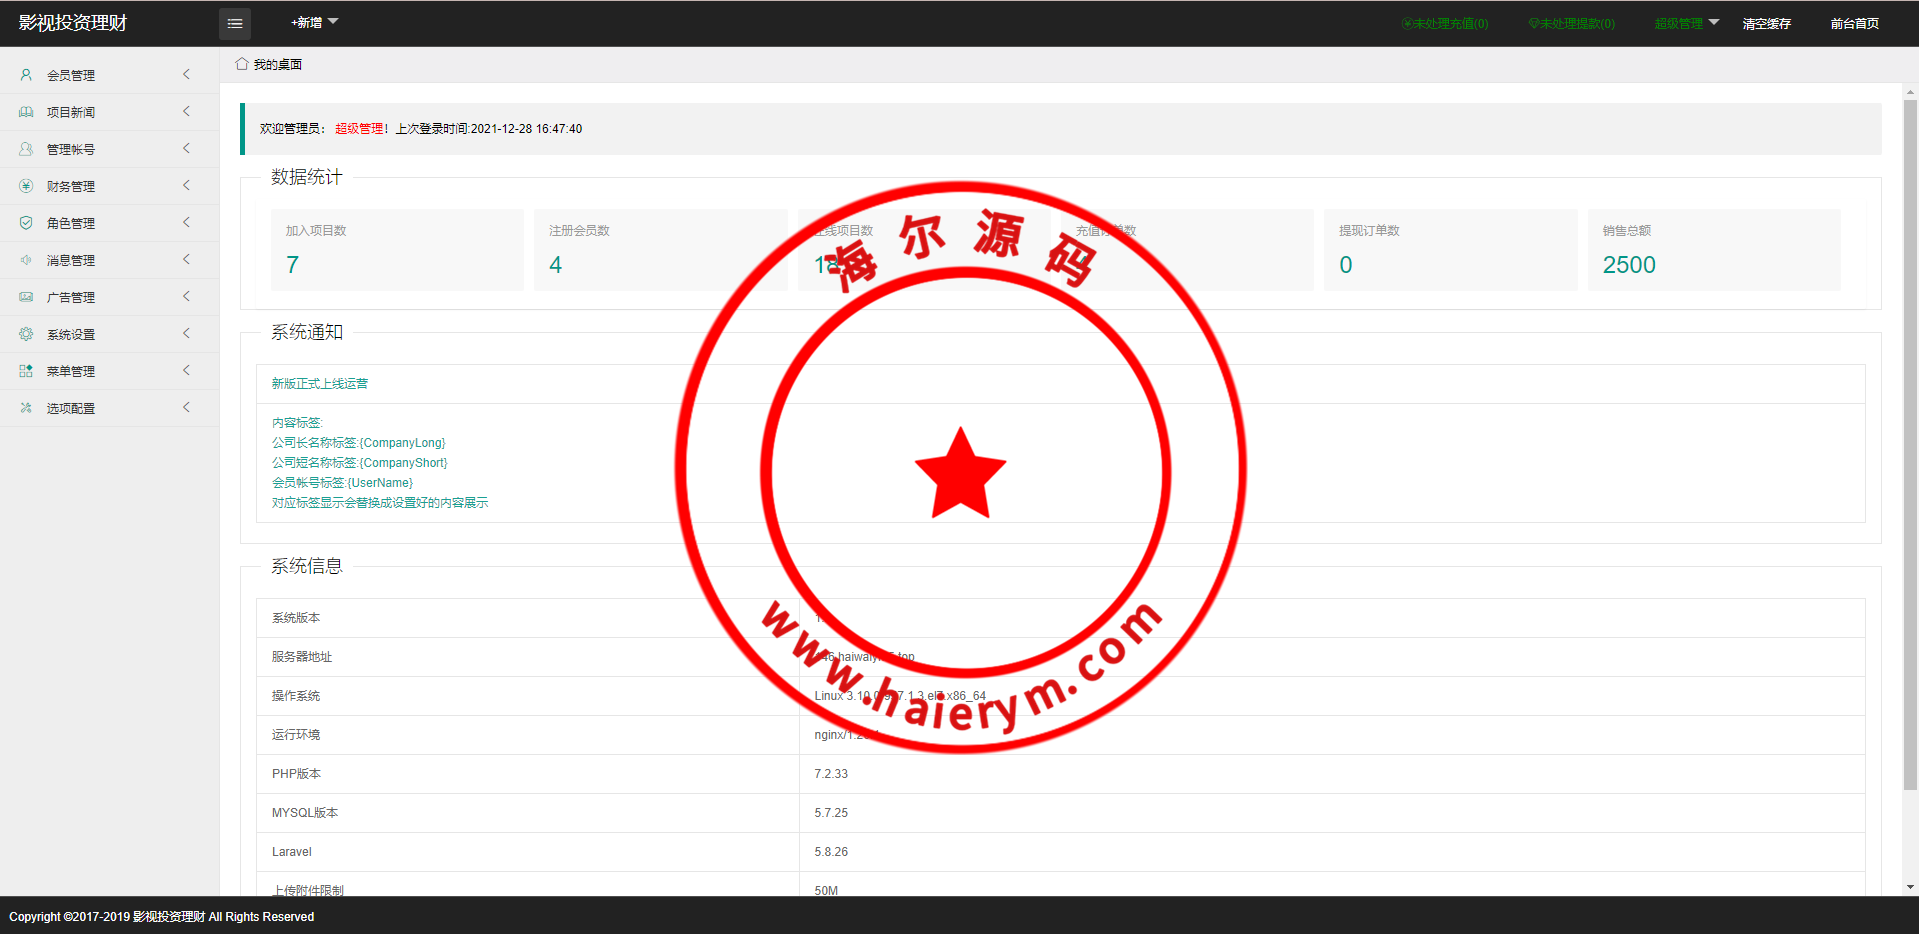Viewport: 1919px width, 934px height.
Task: Click the 角色管理 shield icon
Action: pos(26,223)
